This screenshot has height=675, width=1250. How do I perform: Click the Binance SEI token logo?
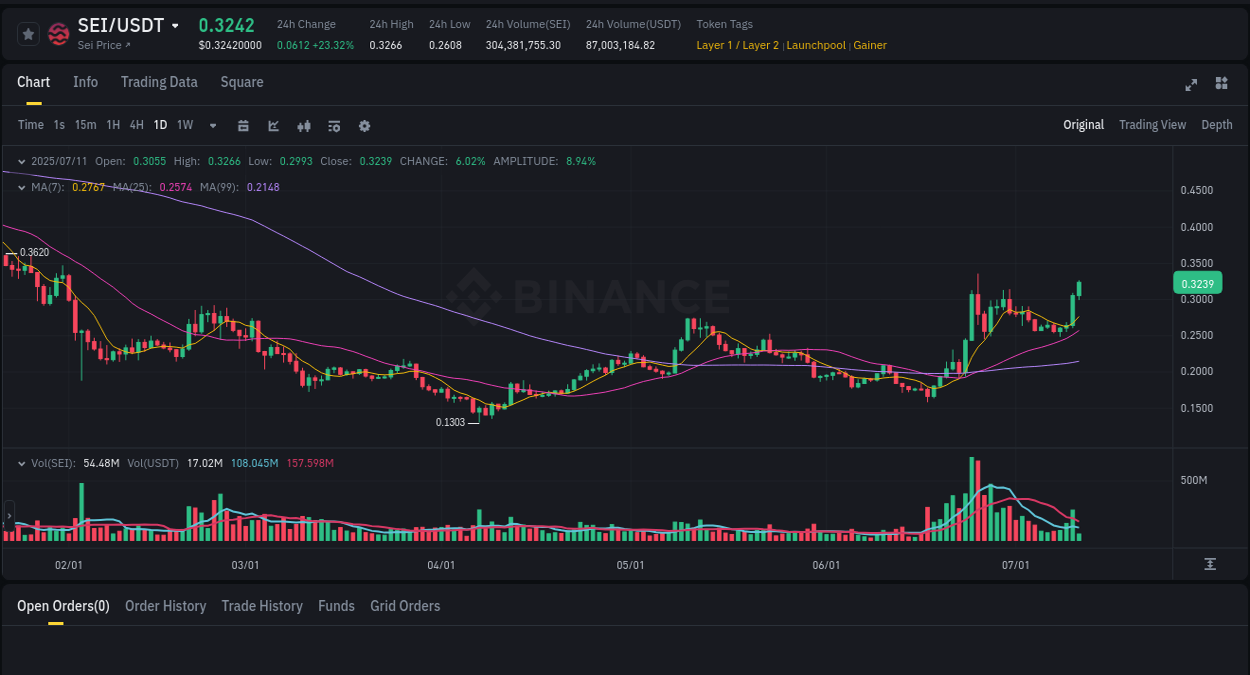[x=58, y=33]
